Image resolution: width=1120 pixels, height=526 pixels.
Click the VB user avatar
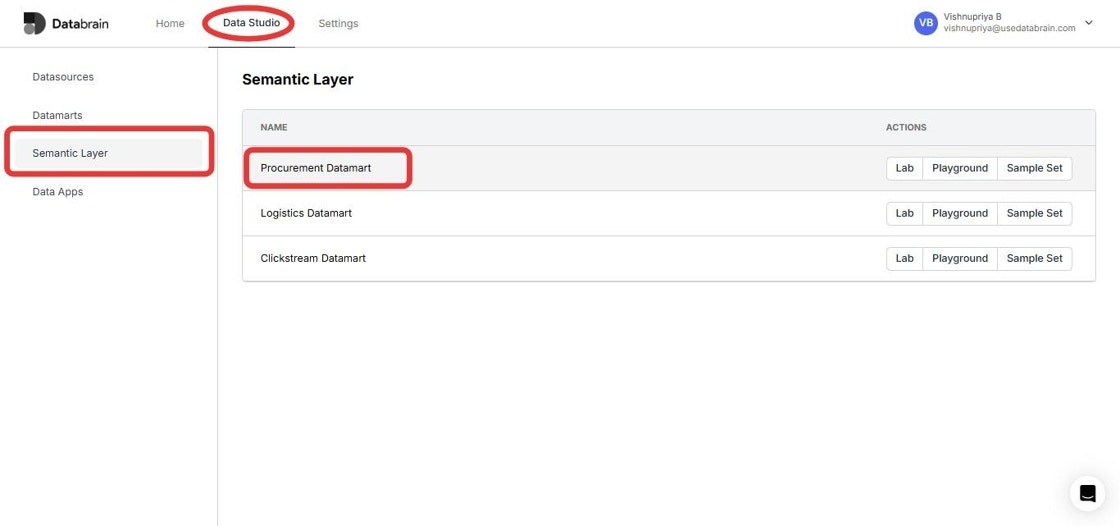click(x=926, y=23)
